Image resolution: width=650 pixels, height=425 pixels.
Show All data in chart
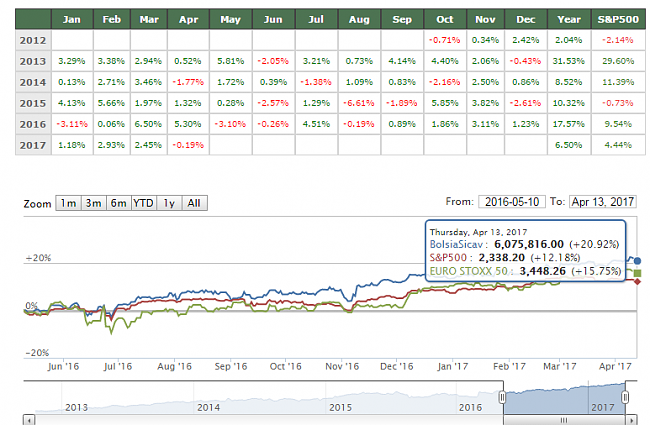(194, 203)
